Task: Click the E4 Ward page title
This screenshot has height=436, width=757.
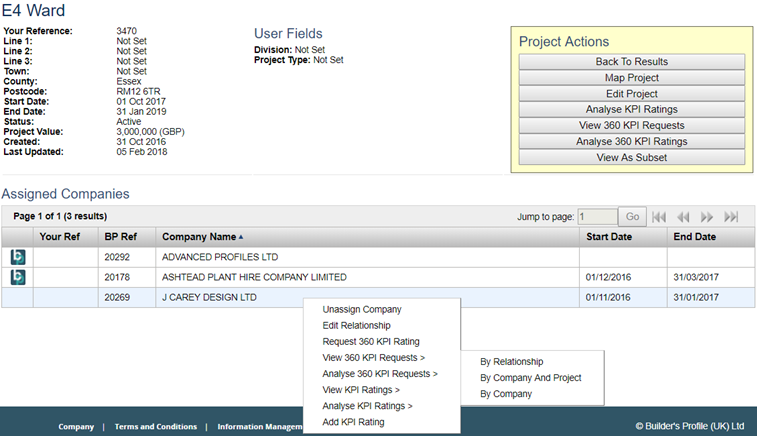Action: tap(33, 10)
